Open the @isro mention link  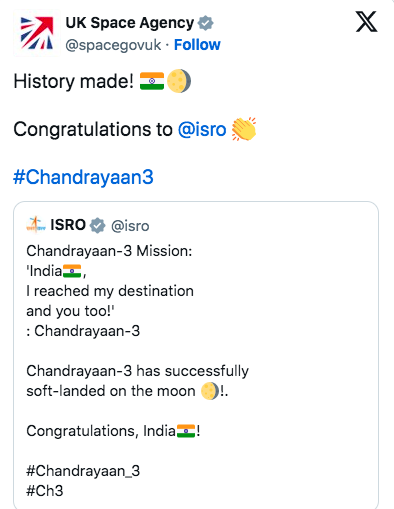202,129
